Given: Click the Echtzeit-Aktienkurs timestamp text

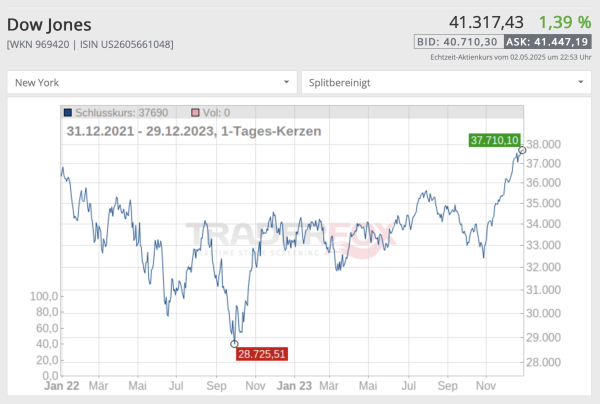Looking at the screenshot, I should tap(510, 57).
